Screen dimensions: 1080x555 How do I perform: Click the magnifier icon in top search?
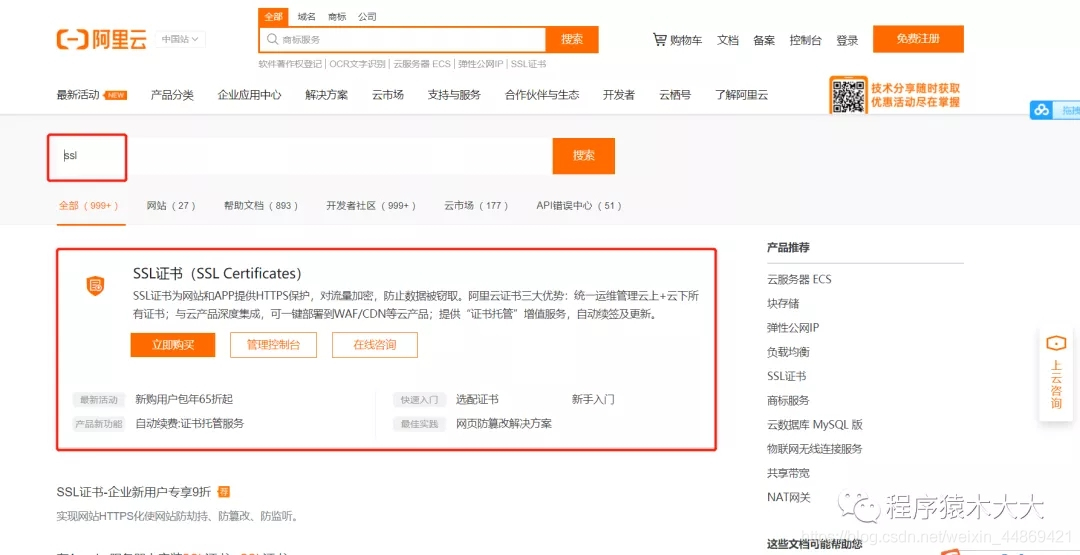[272, 40]
